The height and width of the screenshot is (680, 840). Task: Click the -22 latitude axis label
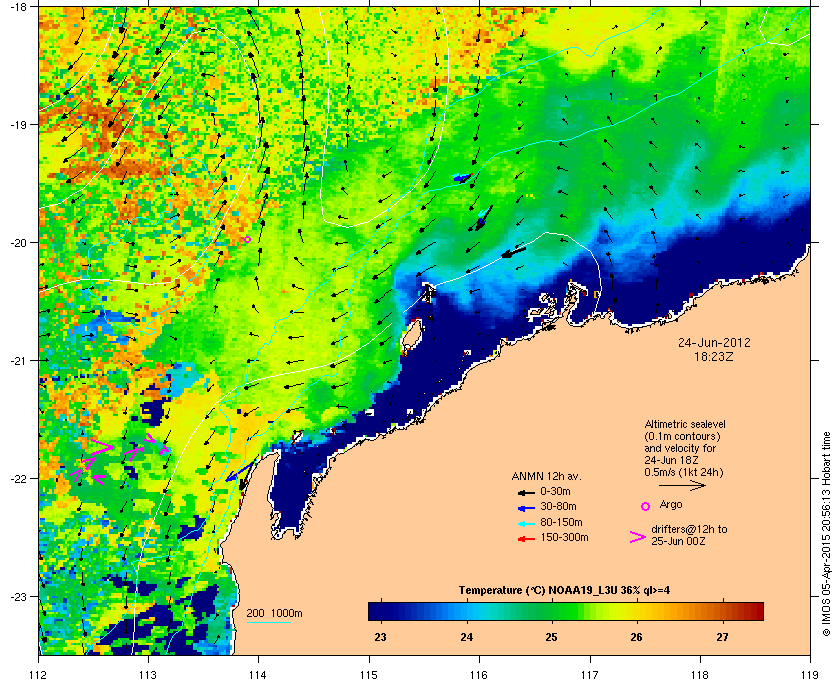(x=19, y=479)
